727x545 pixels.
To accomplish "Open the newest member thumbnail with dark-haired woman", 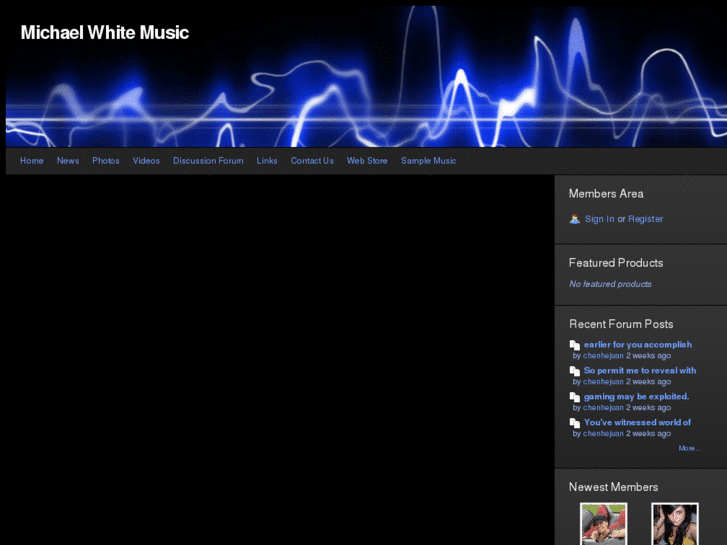I will point(675,524).
